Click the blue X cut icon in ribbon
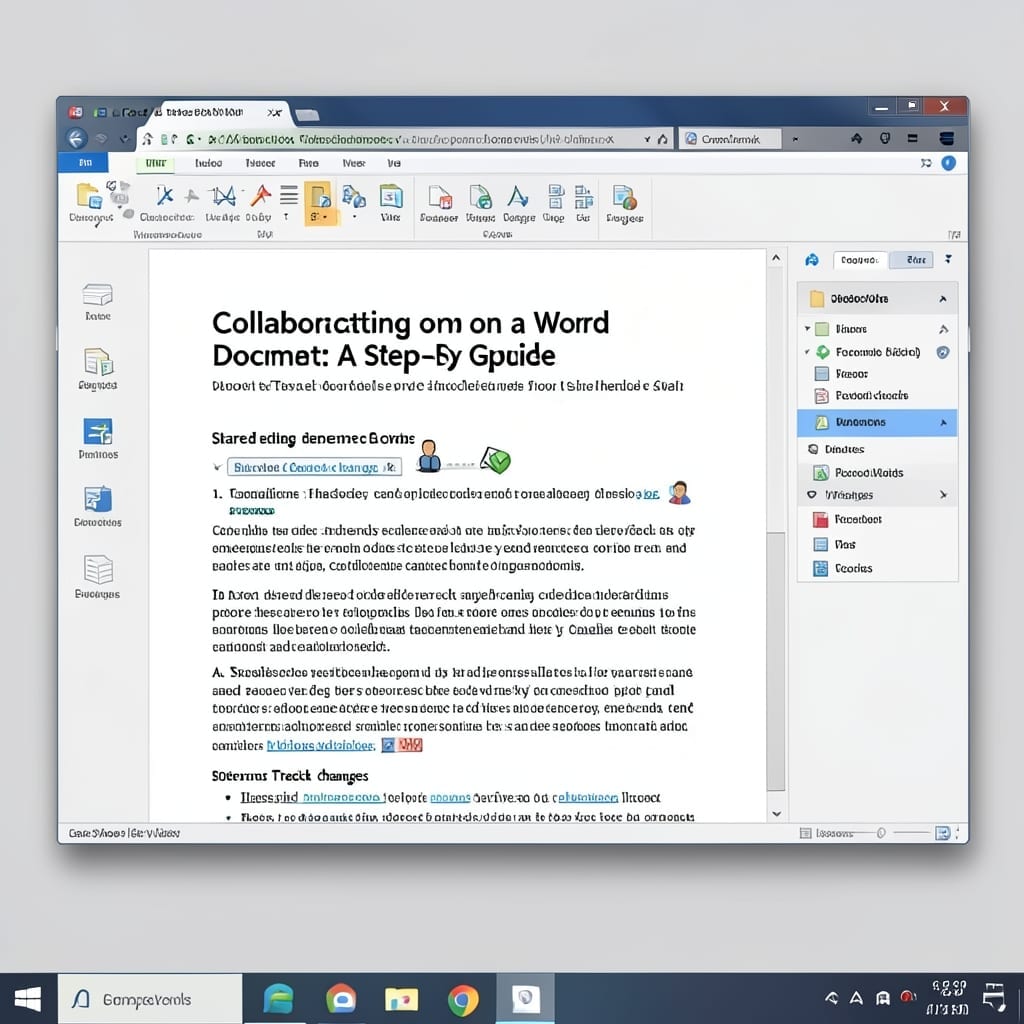Screen dimensions: 1024x1024 pyautogui.click(x=165, y=195)
